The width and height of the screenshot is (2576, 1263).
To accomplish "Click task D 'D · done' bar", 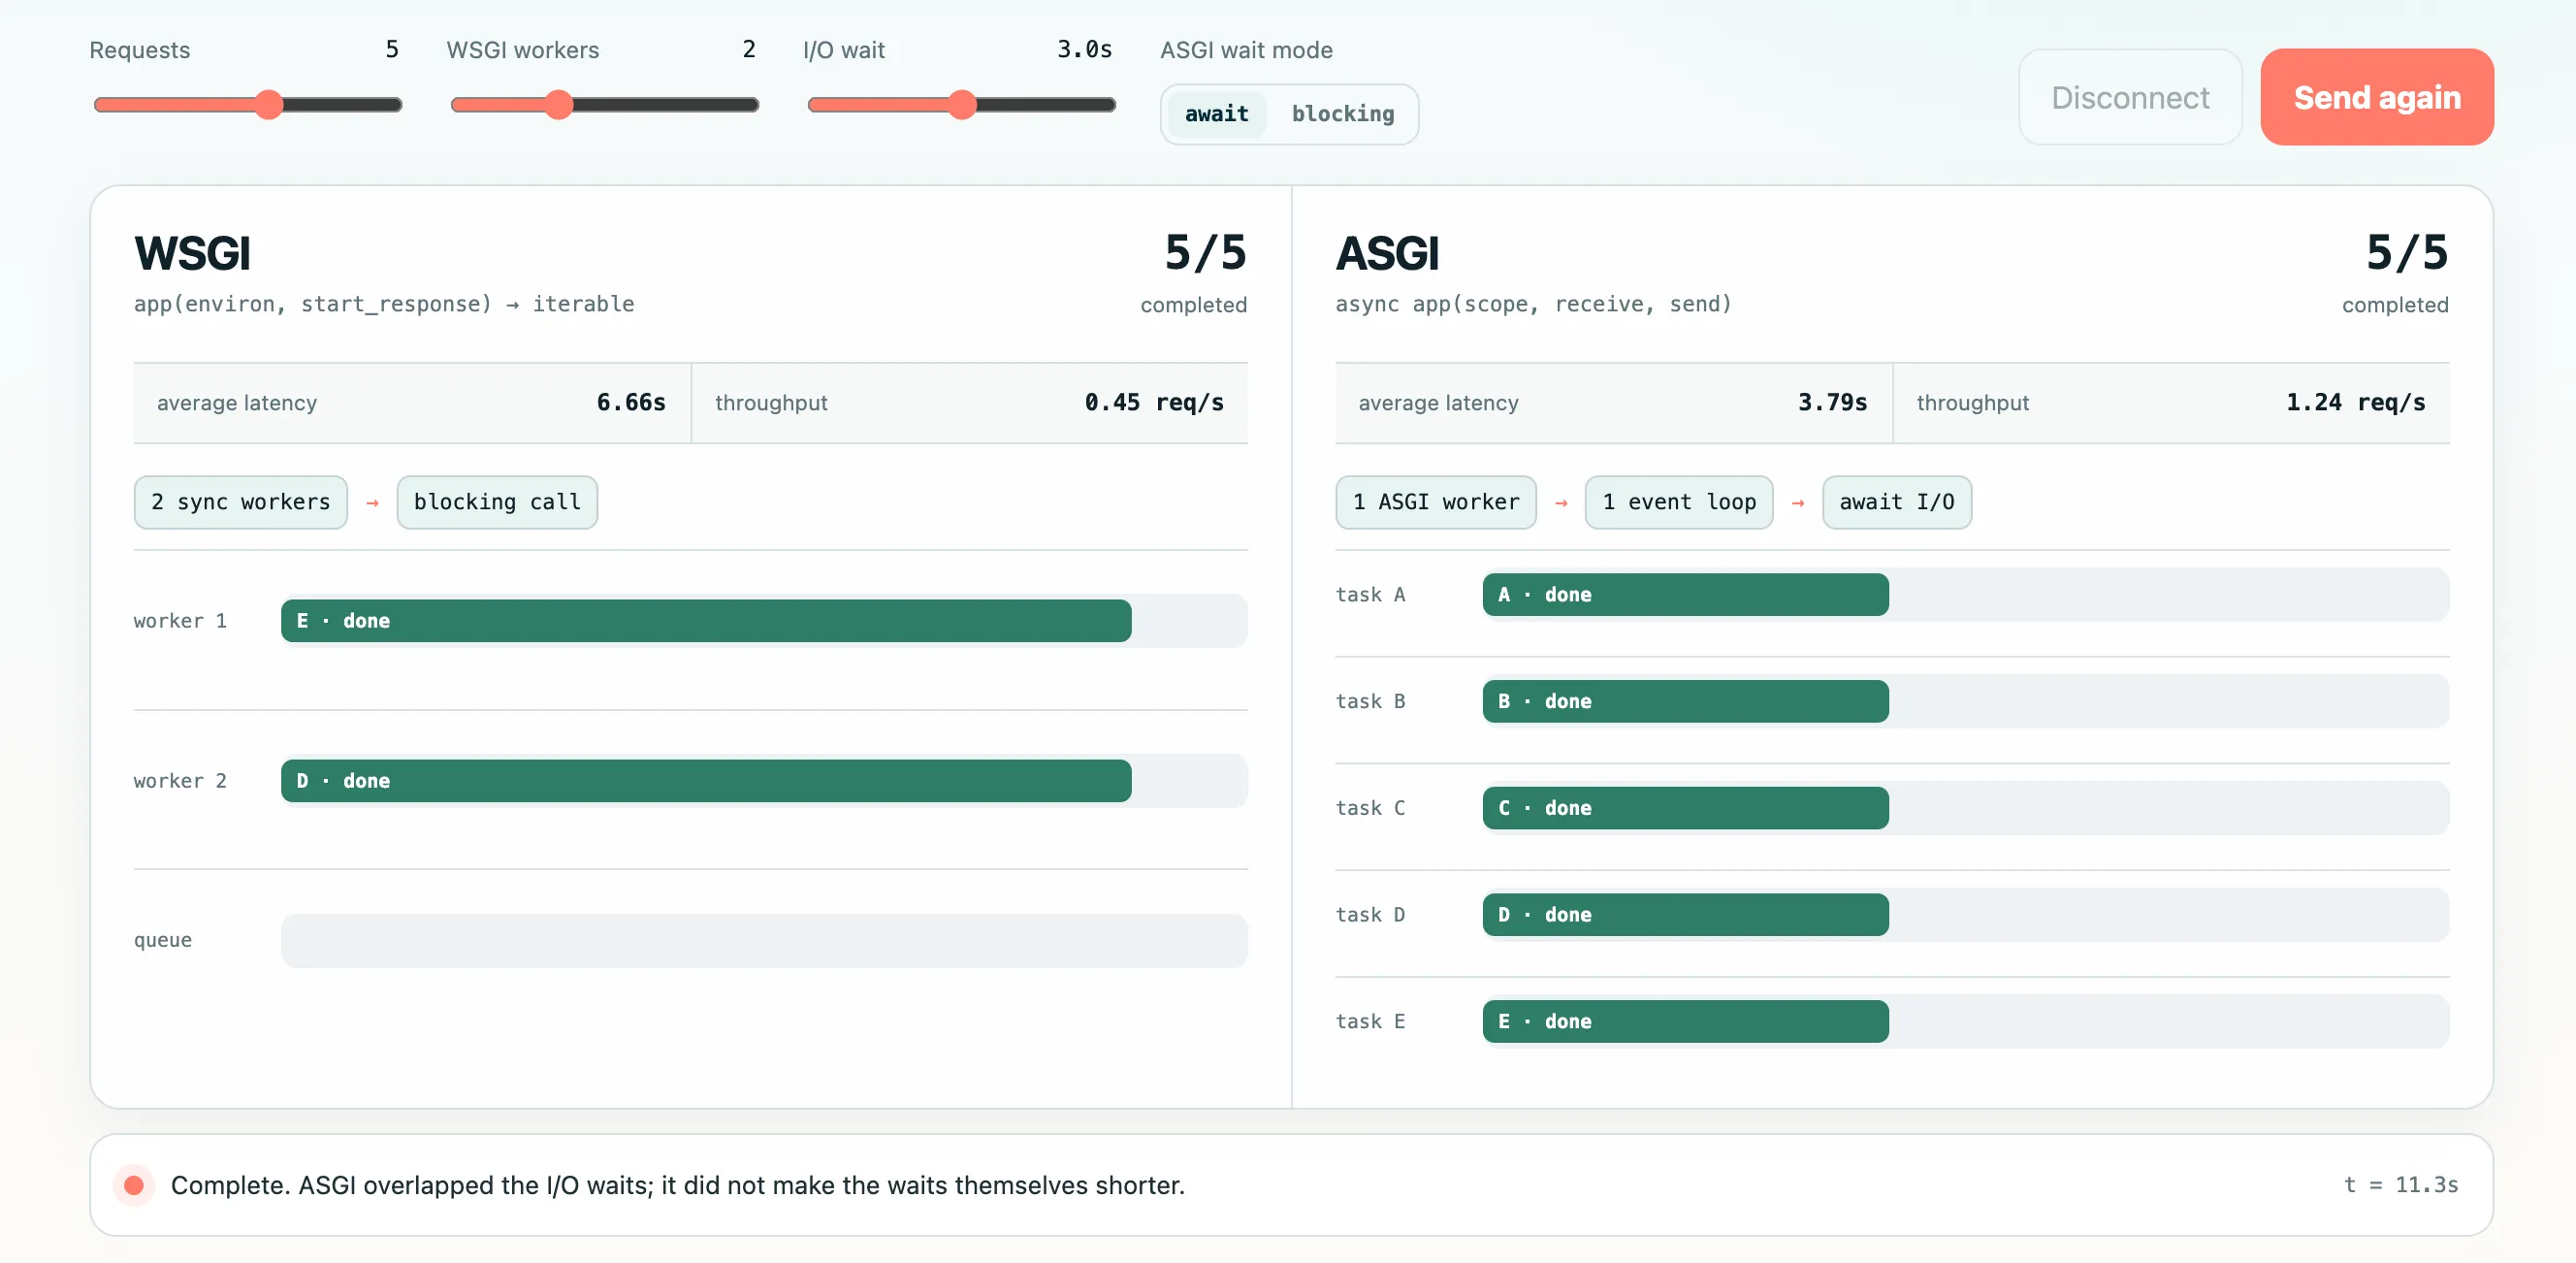I will [1685, 915].
